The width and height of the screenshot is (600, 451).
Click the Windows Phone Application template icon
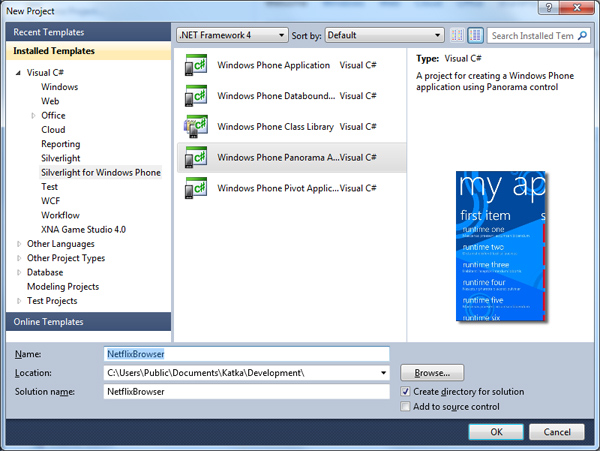tap(196, 65)
